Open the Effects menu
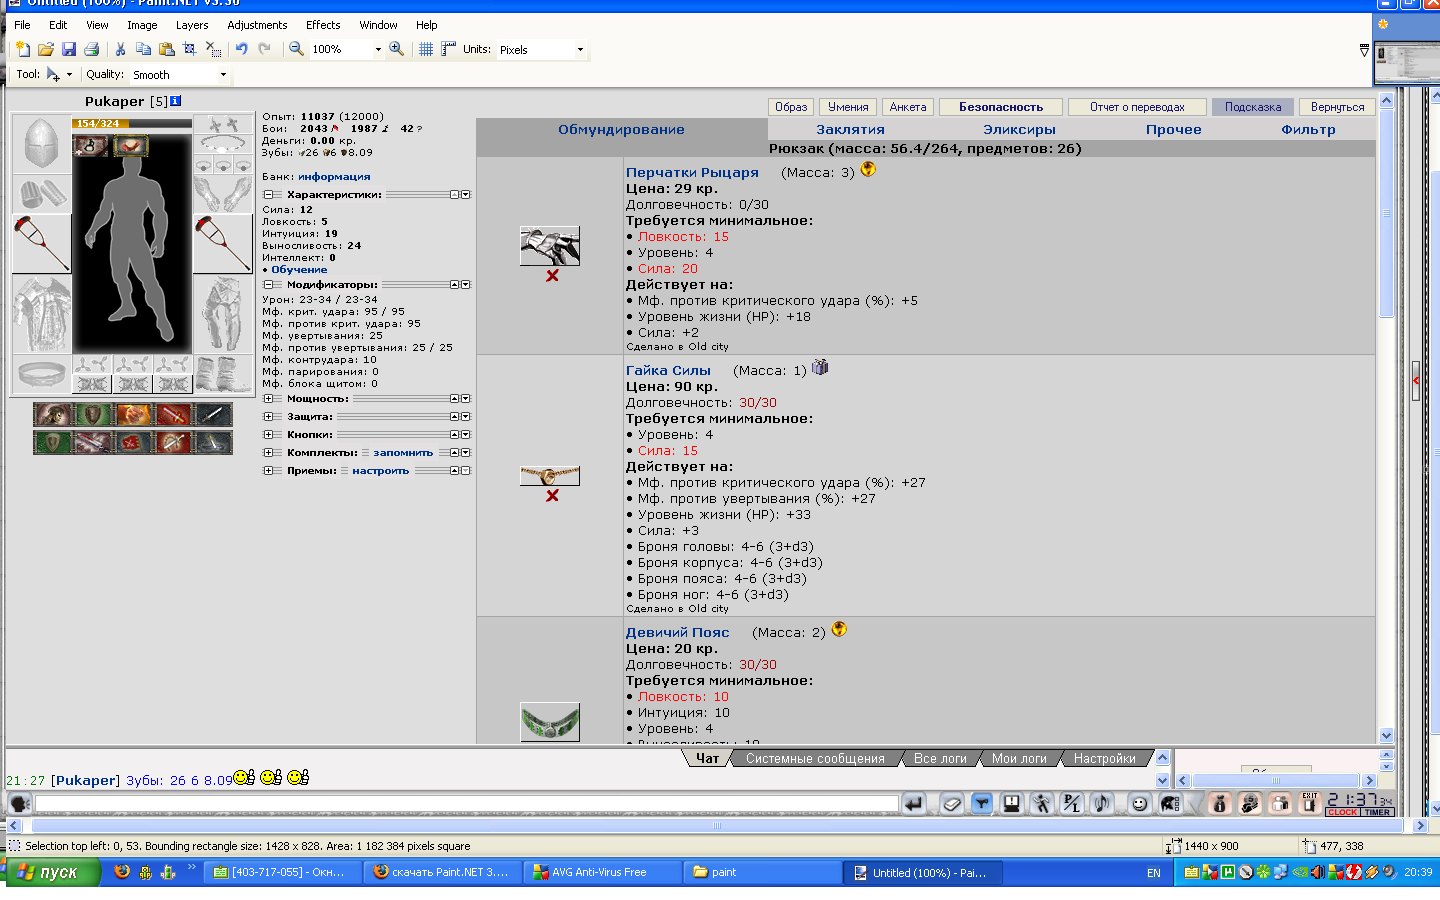 323,25
